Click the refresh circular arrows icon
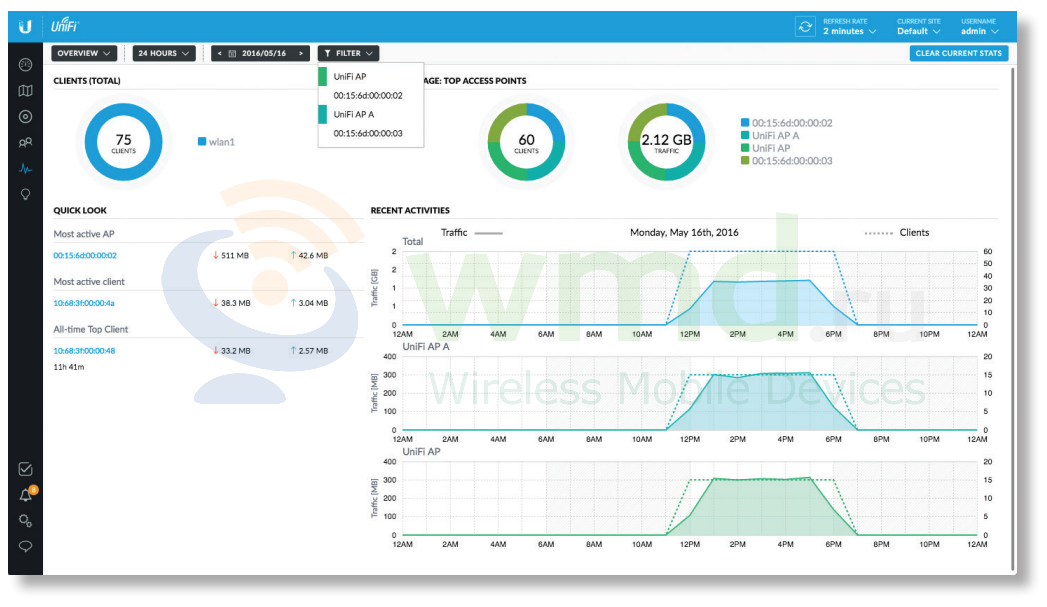 805,27
